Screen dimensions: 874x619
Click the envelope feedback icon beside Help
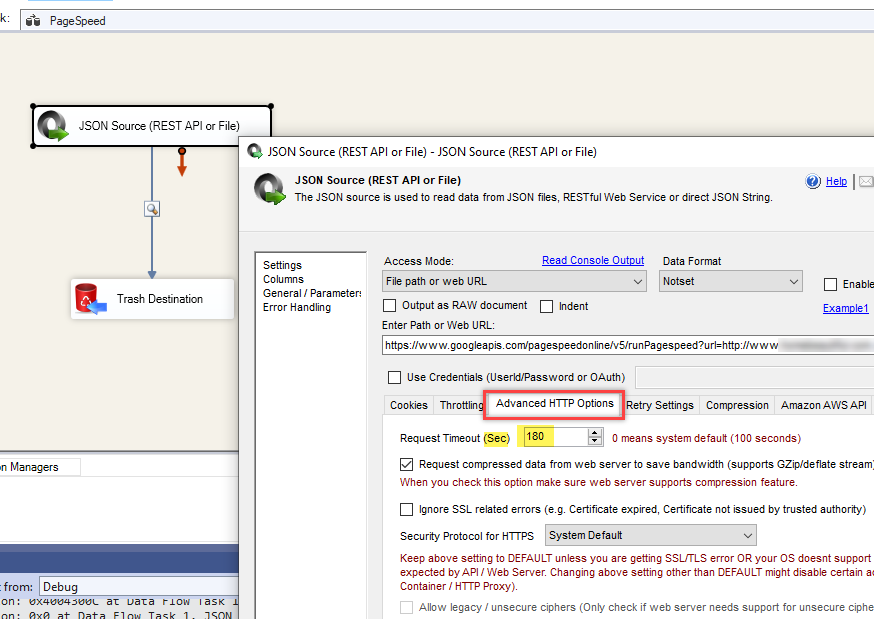(x=866, y=181)
